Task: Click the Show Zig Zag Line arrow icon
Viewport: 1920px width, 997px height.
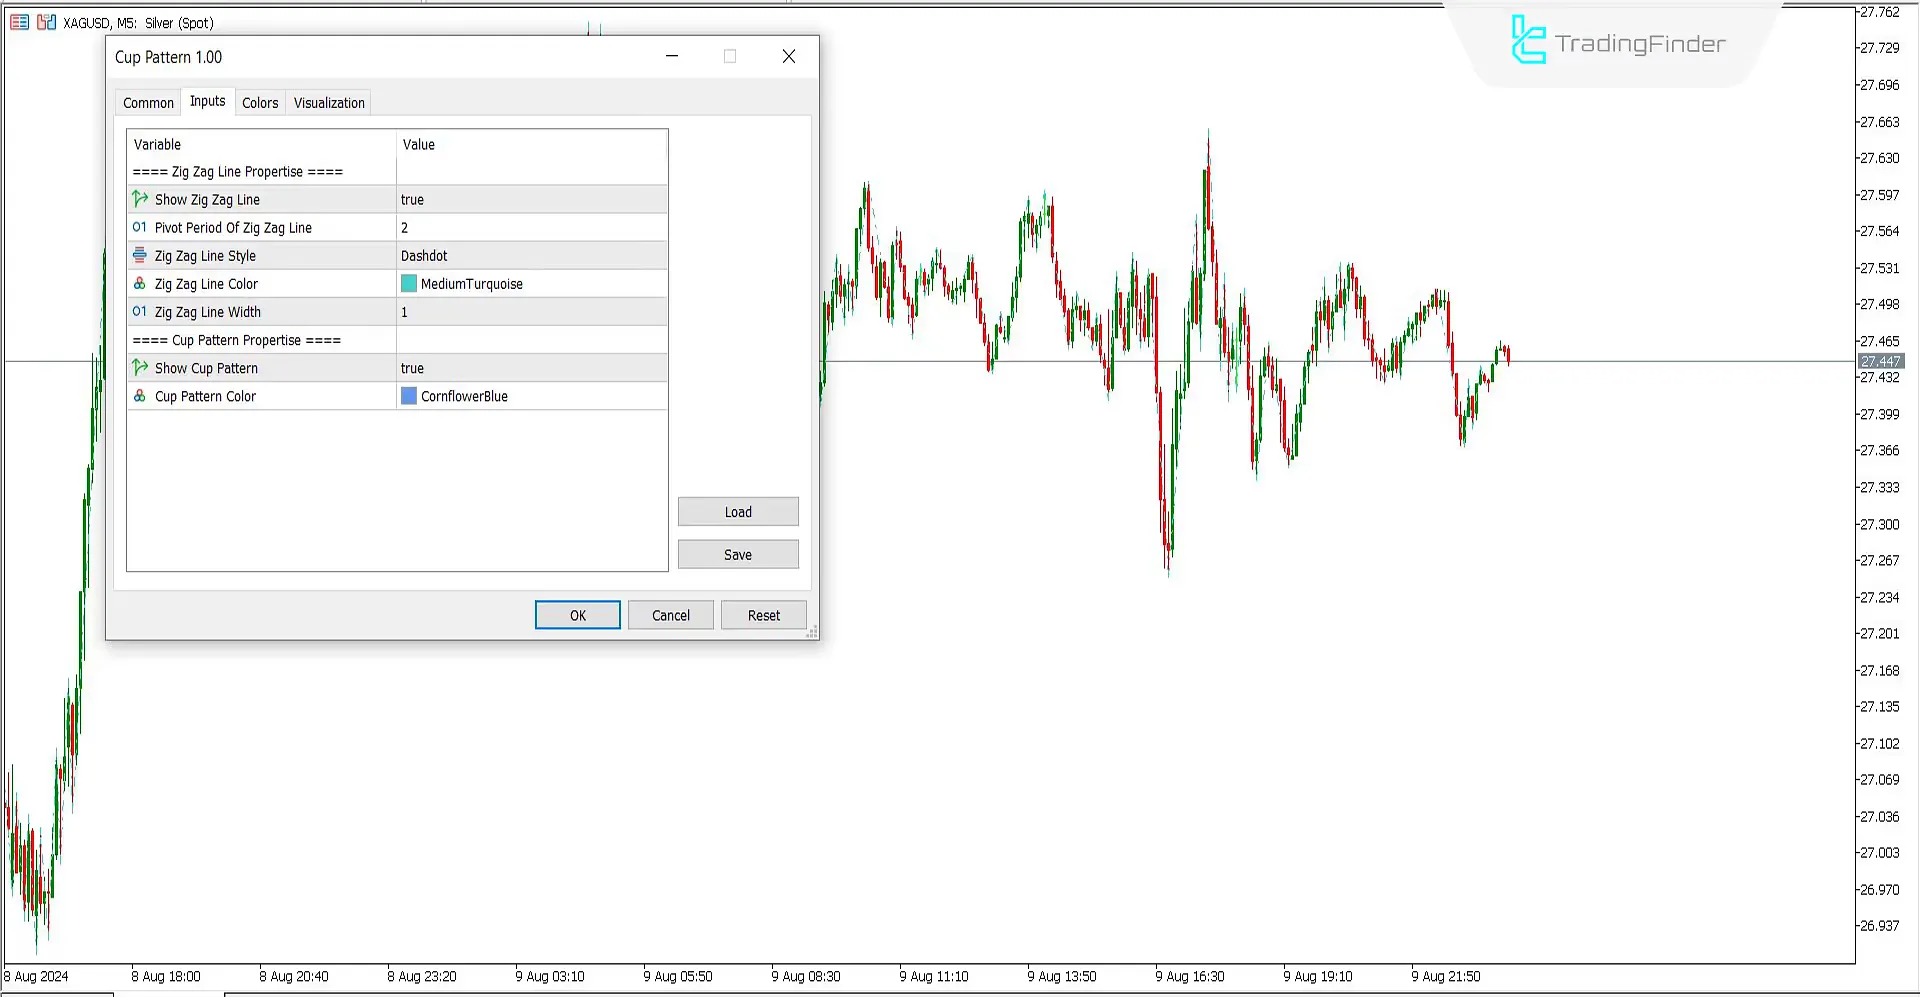Action: coord(139,198)
